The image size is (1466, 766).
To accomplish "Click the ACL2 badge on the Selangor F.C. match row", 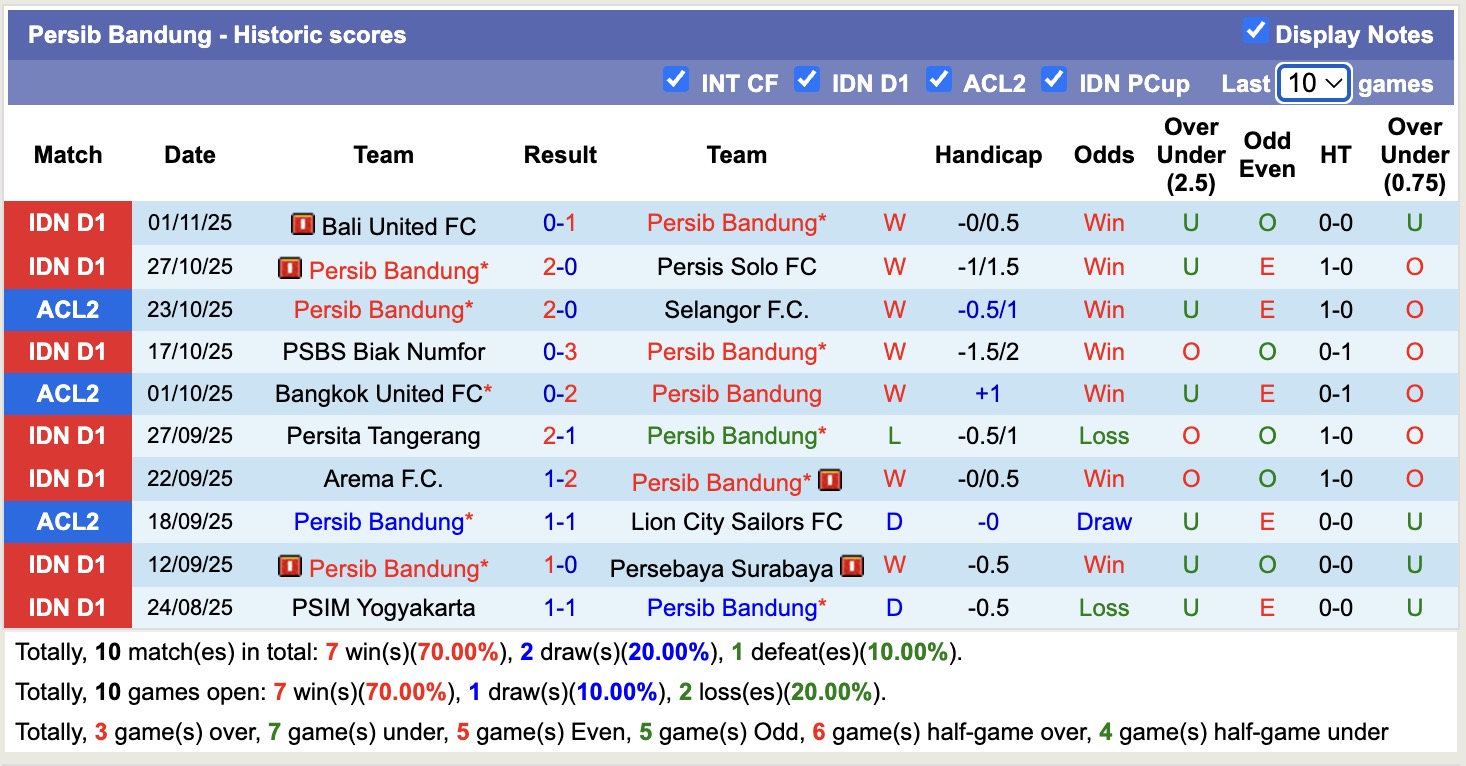I will [x=67, y=309].
